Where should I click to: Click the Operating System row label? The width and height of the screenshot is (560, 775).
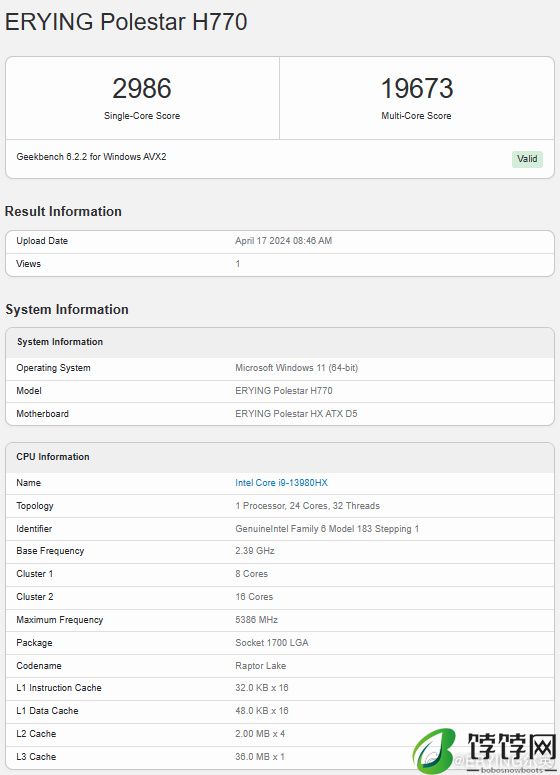click(53, 368)
